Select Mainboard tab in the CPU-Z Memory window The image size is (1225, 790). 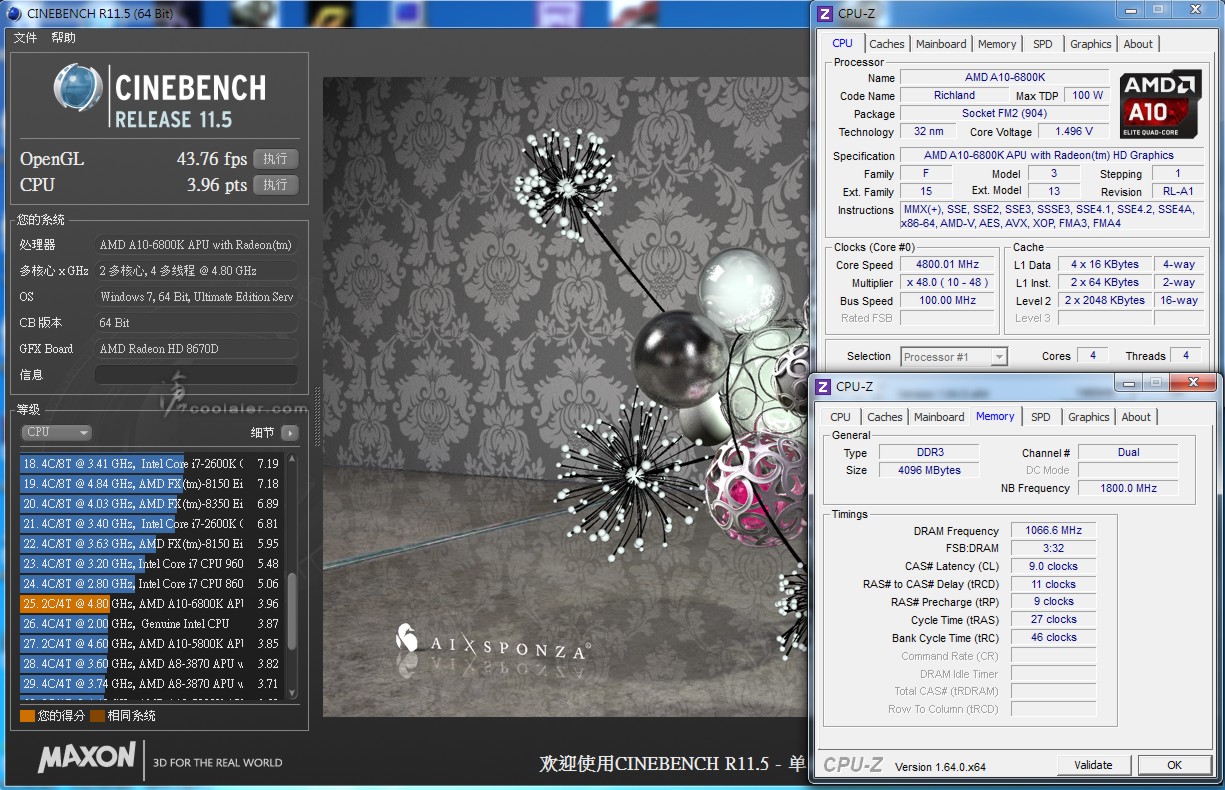pos(939,417)
